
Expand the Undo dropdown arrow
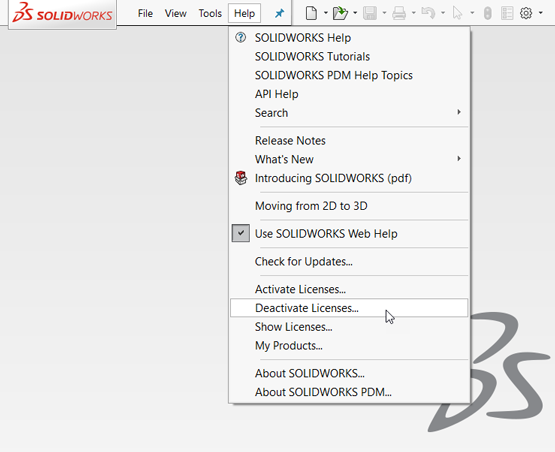[x=443, y=13]
